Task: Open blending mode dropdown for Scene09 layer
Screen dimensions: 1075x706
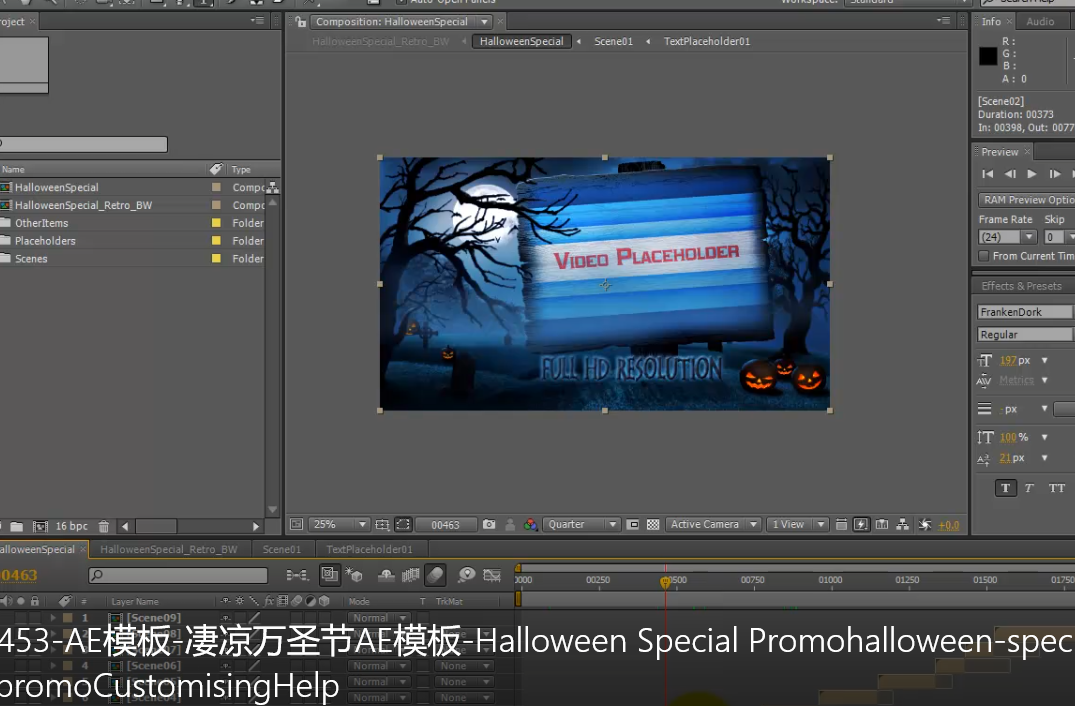Action: point(379,618)
